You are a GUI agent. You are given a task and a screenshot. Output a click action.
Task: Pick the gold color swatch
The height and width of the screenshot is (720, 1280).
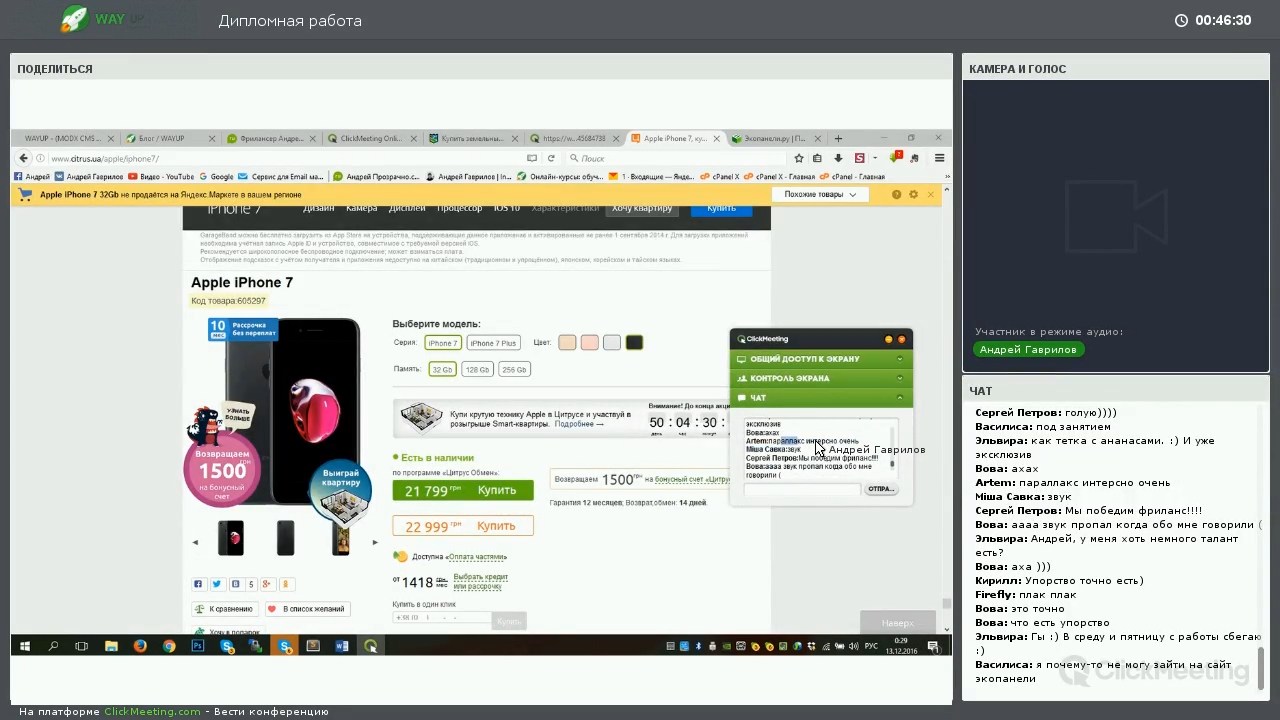[567, 343]
